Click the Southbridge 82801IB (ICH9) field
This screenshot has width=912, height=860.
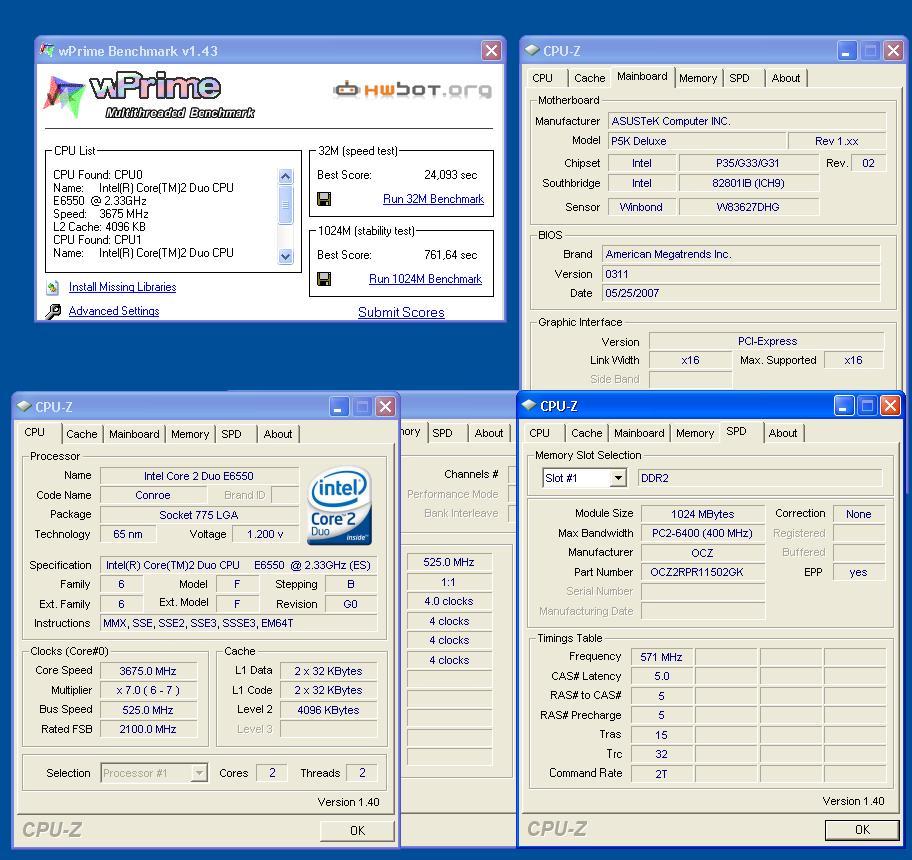point(748,183)
